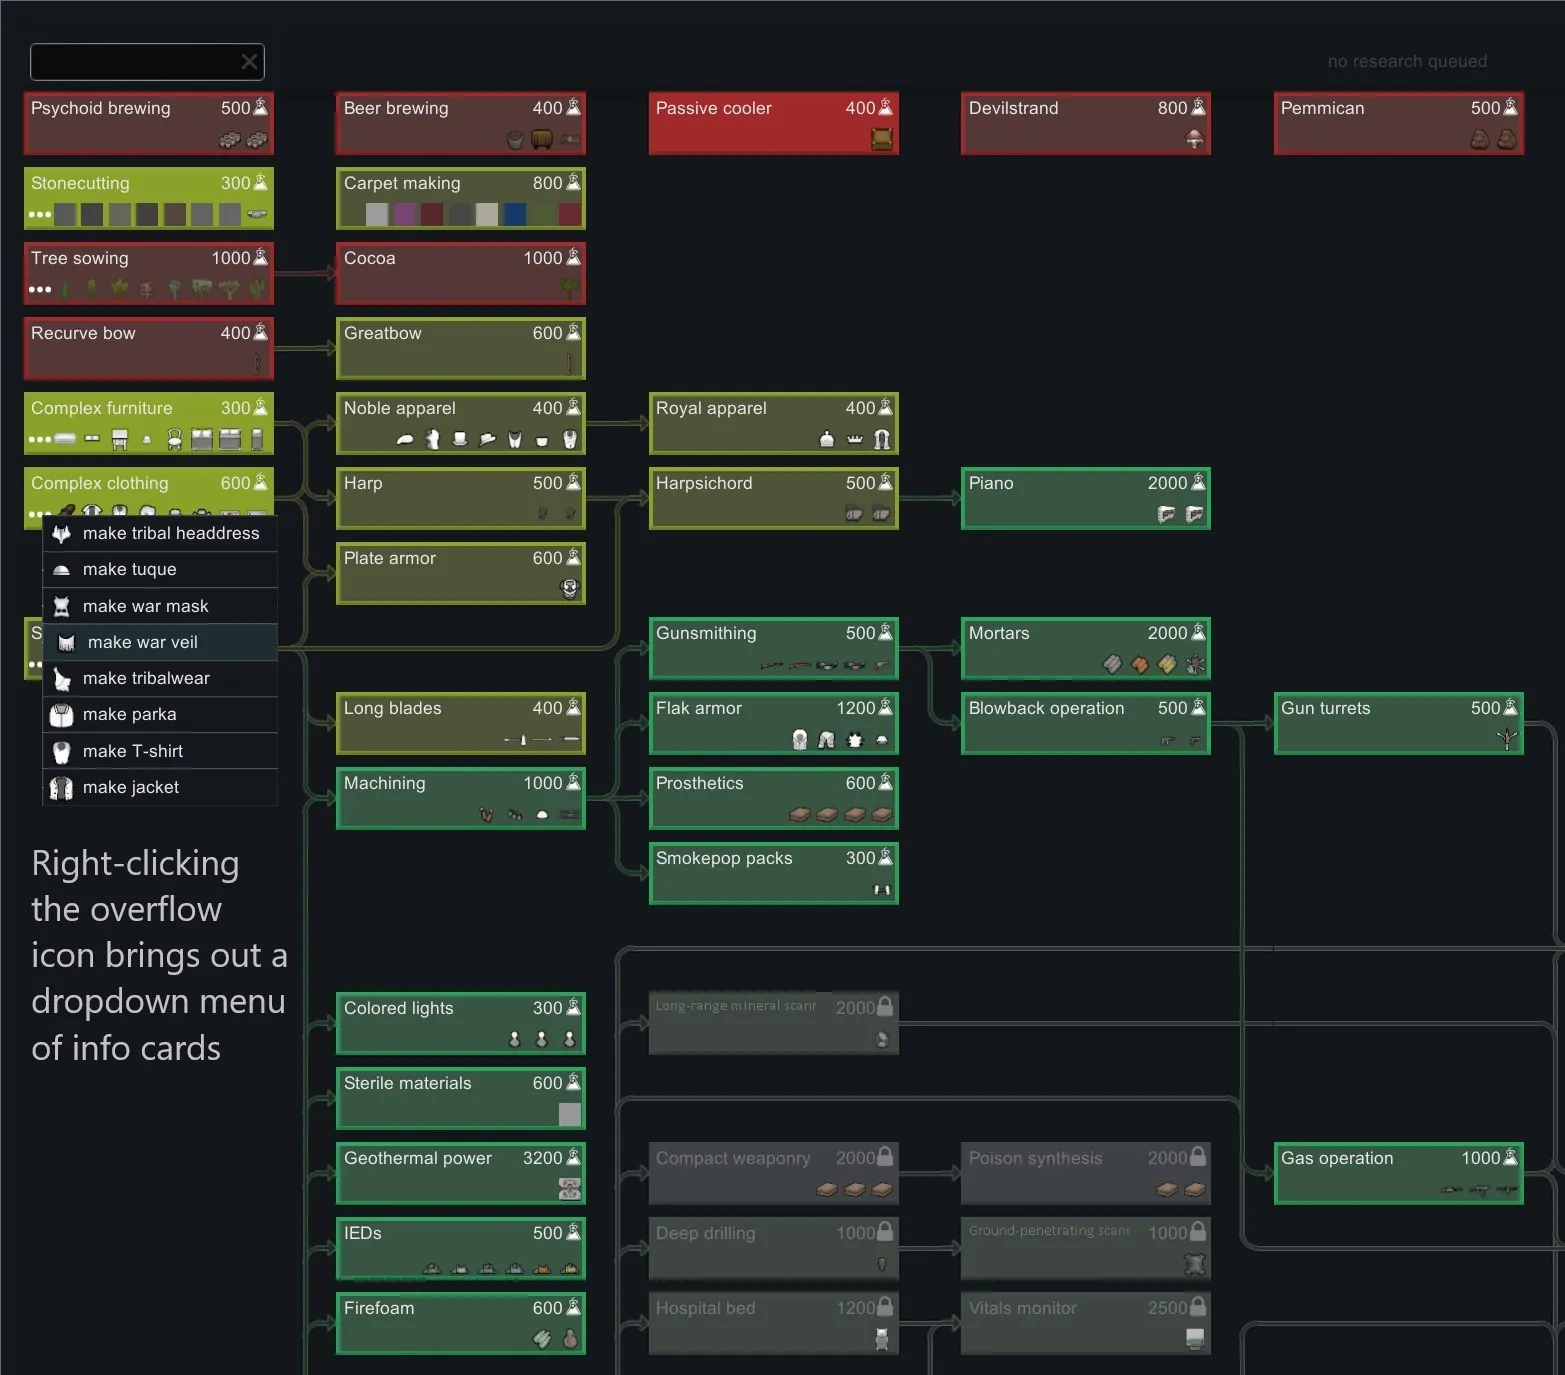Click the bow icon in Greatbow node
Image resolution: width=1565 pixels, height=1375 pixels.
[570, 363]
